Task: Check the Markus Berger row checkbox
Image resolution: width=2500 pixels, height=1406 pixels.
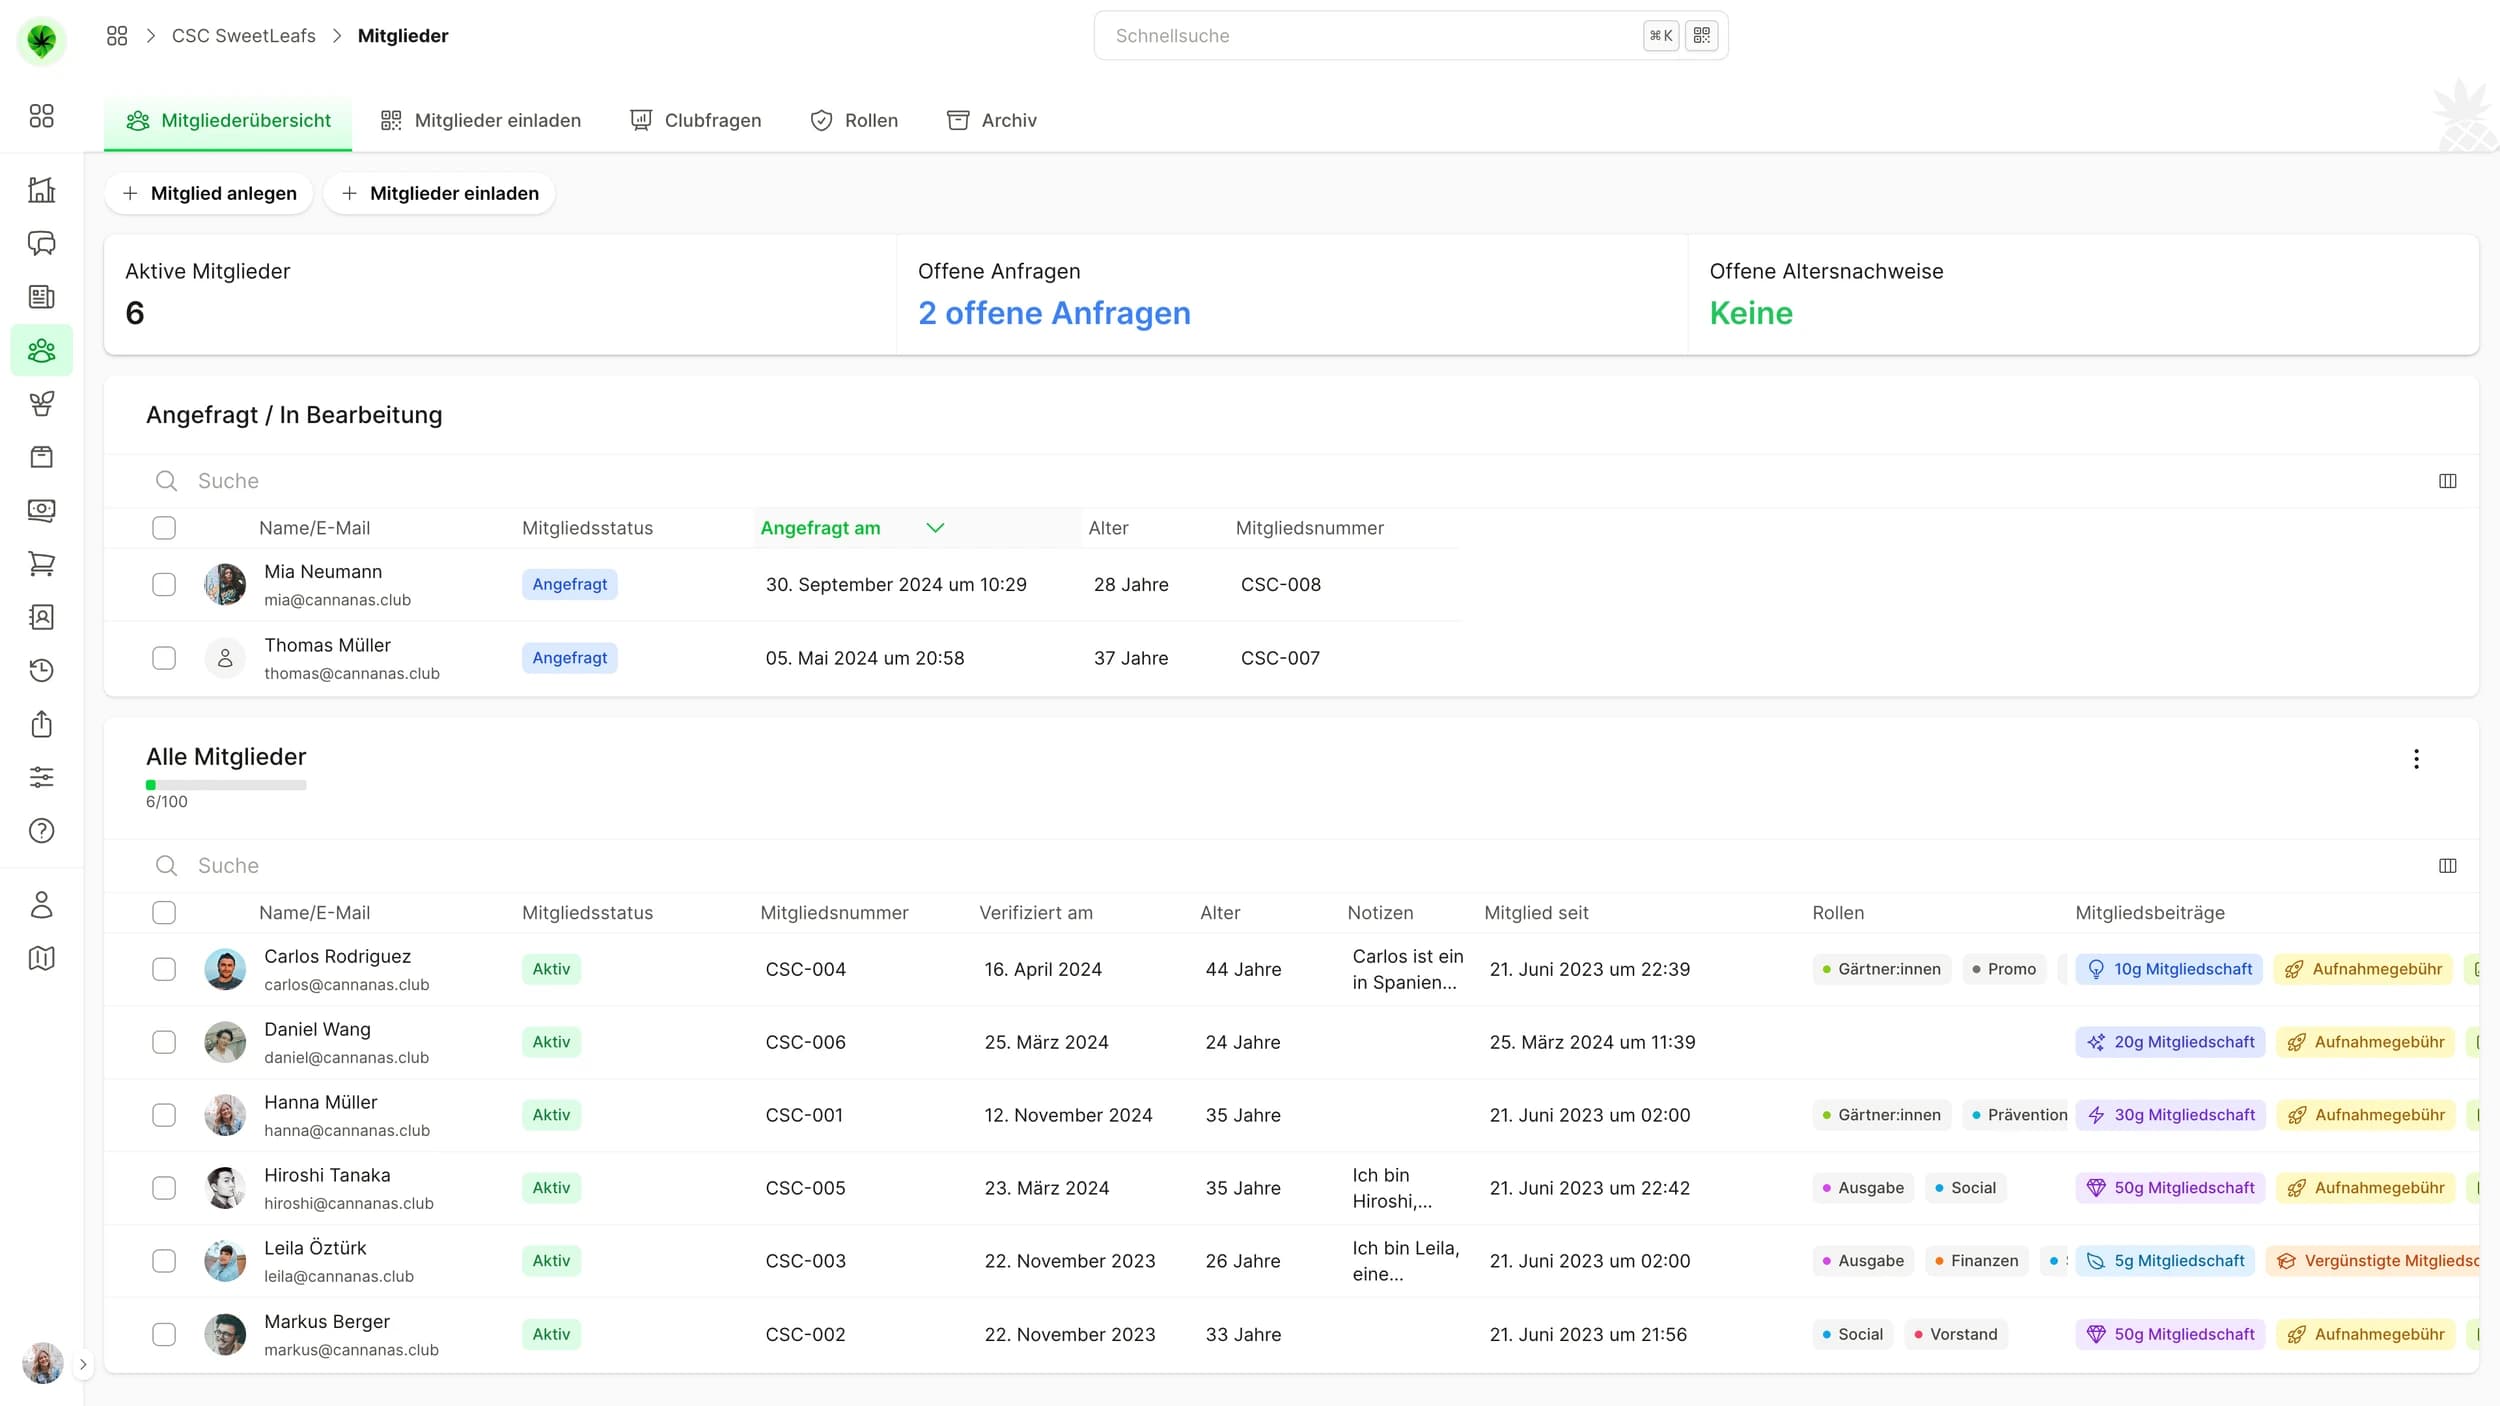Action: coord(164,1334)
